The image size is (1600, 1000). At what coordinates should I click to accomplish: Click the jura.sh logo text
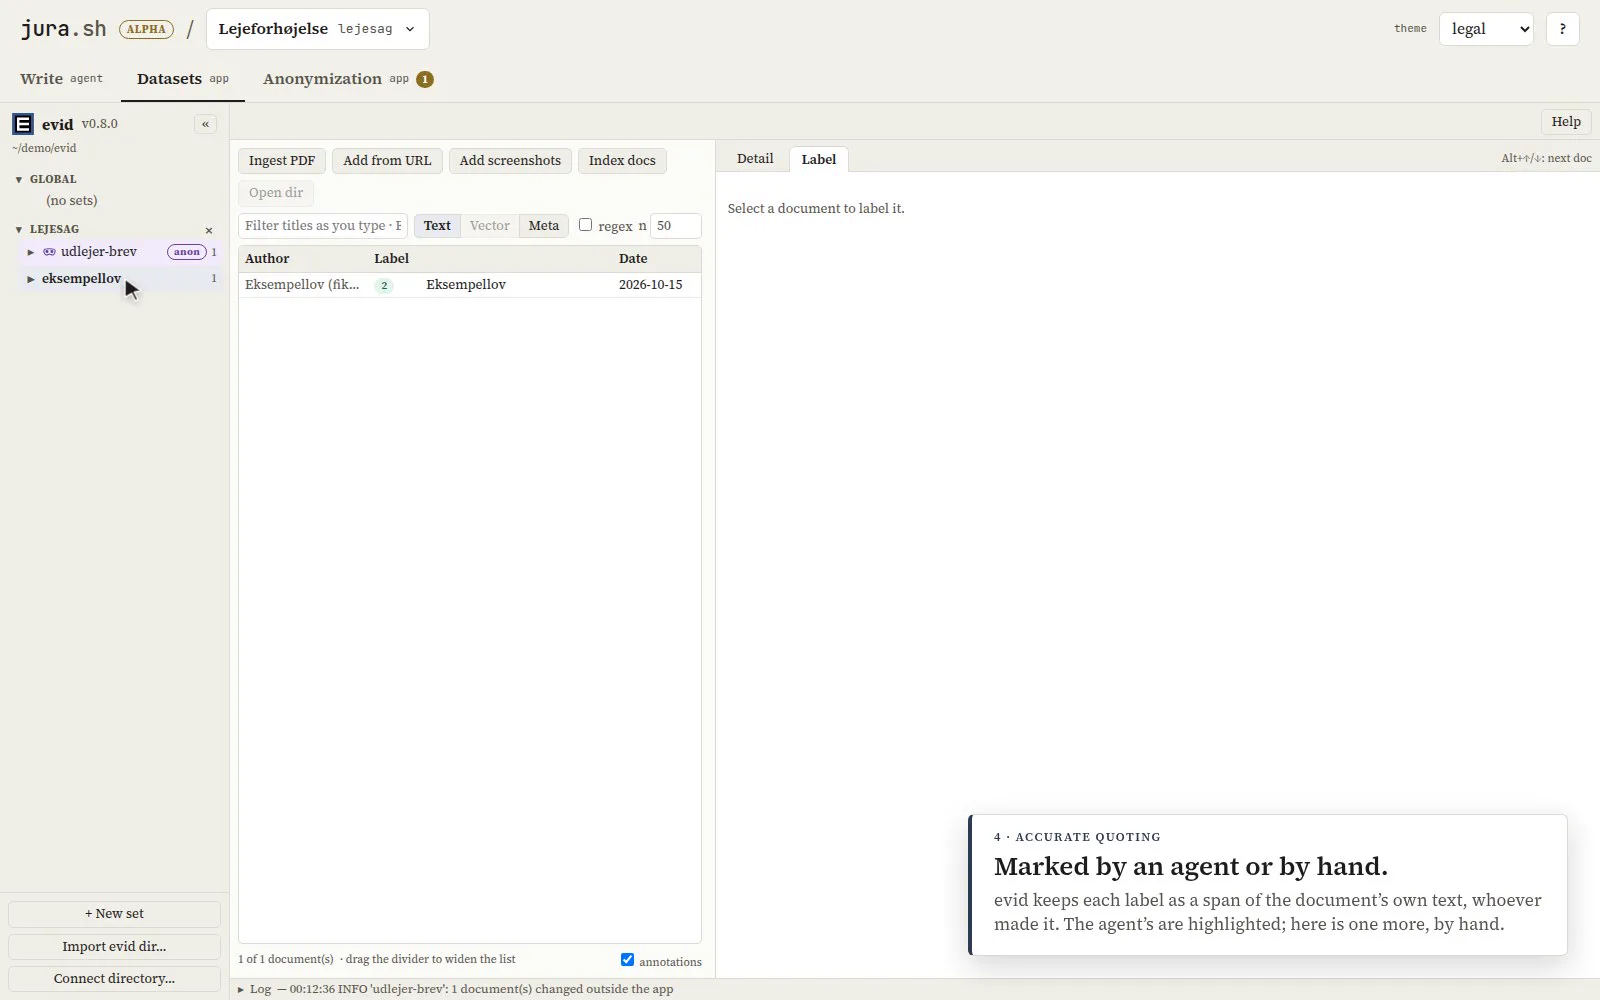(63, 29)
